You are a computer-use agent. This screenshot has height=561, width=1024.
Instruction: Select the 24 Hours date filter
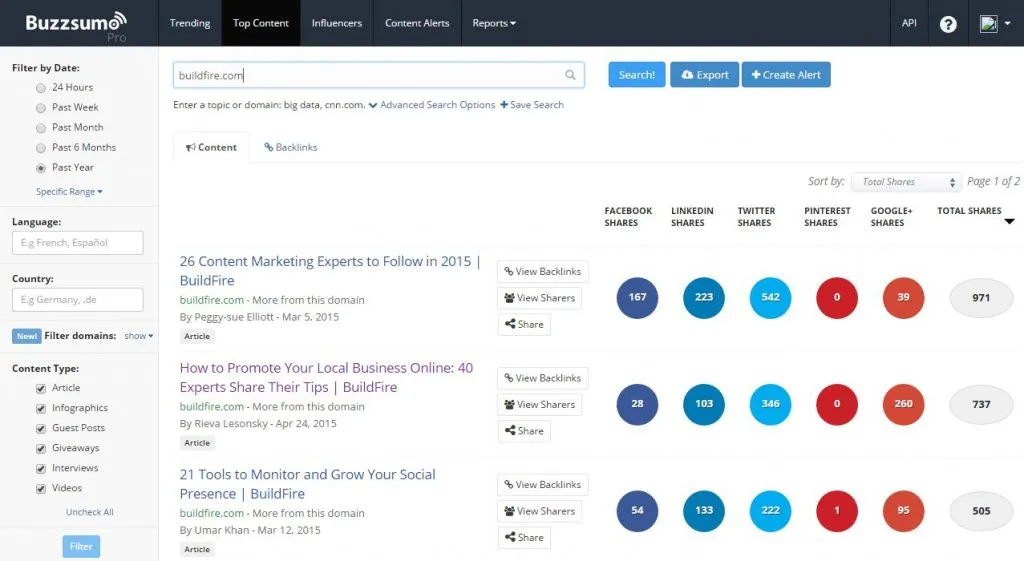pyautogui.click(x=41, y=88)
